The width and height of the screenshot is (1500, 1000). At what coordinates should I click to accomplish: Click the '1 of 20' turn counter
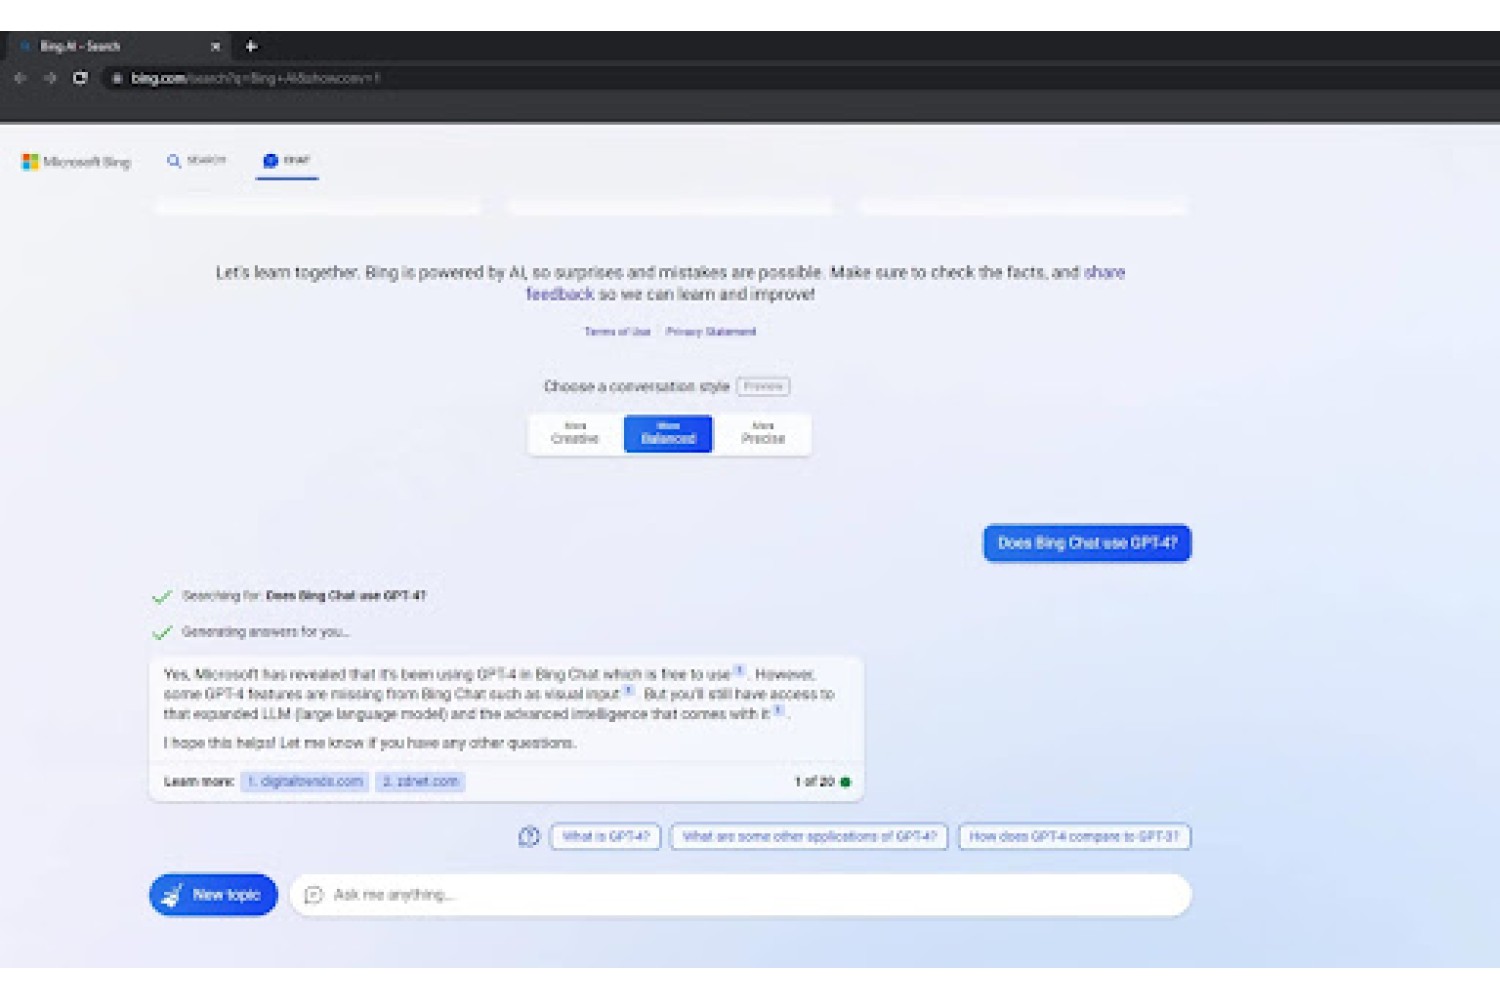click(x=814, y=781)
